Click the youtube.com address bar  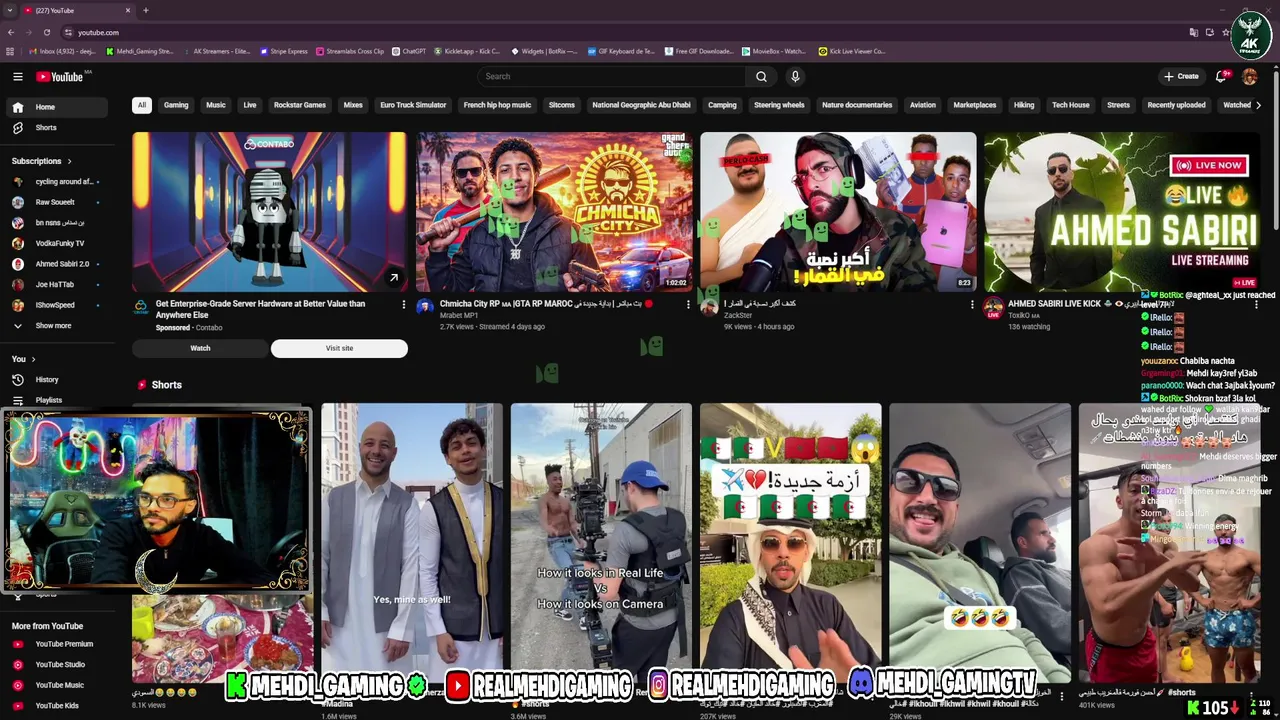620,32
